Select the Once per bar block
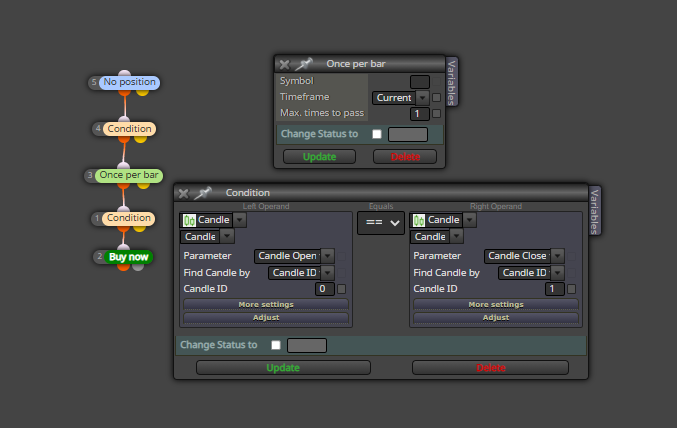This screenshot has width=677, height=428. (128, 175)
